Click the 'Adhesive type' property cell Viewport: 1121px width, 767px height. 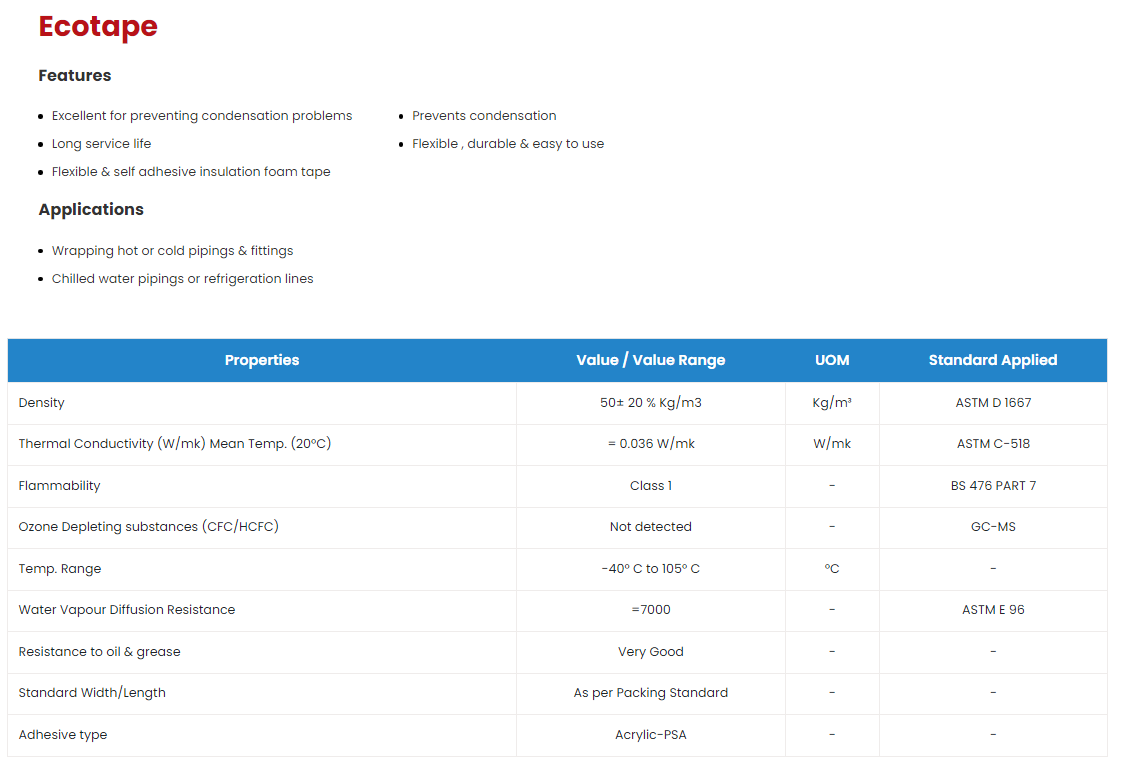click(x=262, y=735)
